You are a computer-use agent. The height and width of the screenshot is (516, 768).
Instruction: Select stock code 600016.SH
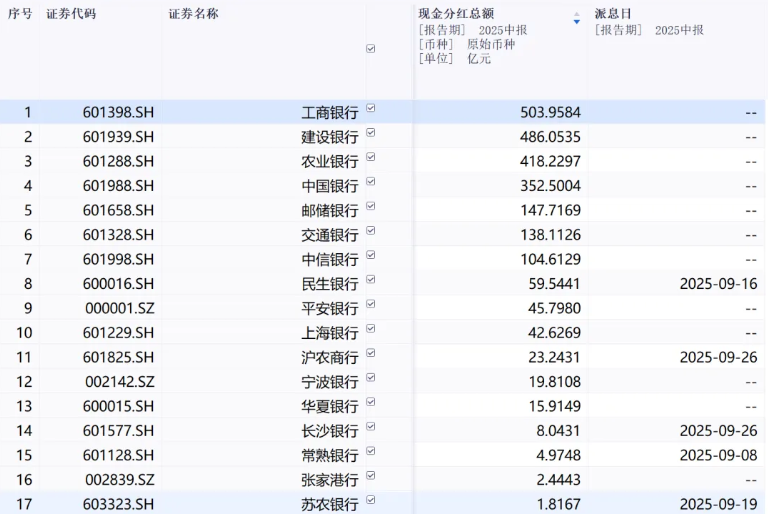[118, 284]
